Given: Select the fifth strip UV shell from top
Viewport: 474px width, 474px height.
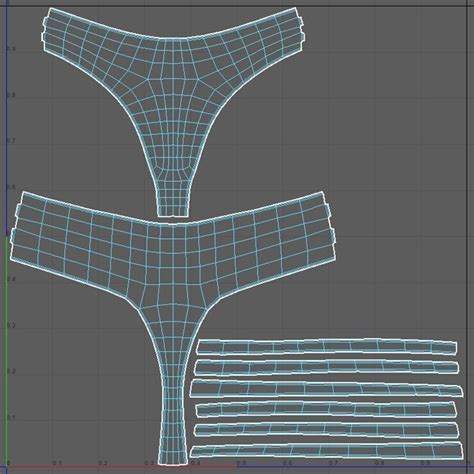Looking at the screenshot, I should click(x=326, y=429).
